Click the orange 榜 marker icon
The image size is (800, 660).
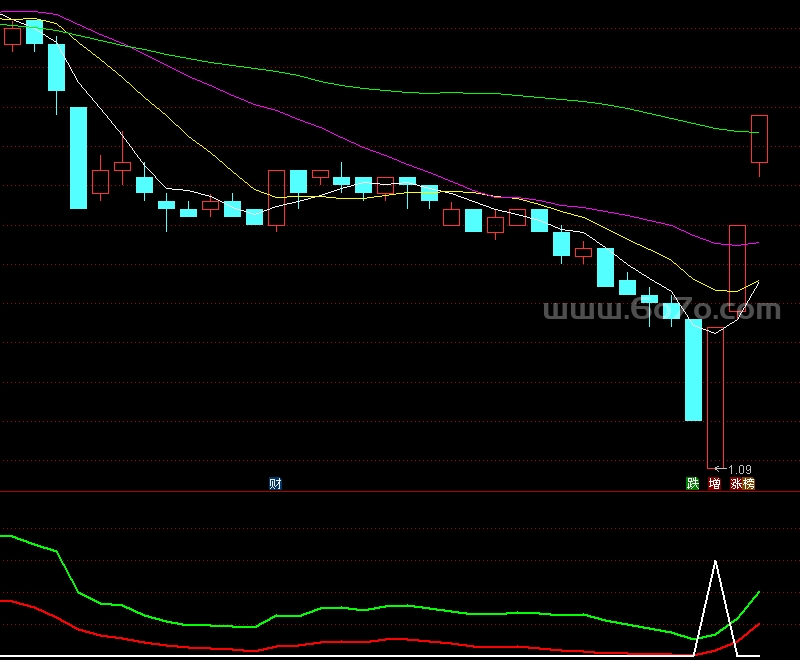click(748, 484)
